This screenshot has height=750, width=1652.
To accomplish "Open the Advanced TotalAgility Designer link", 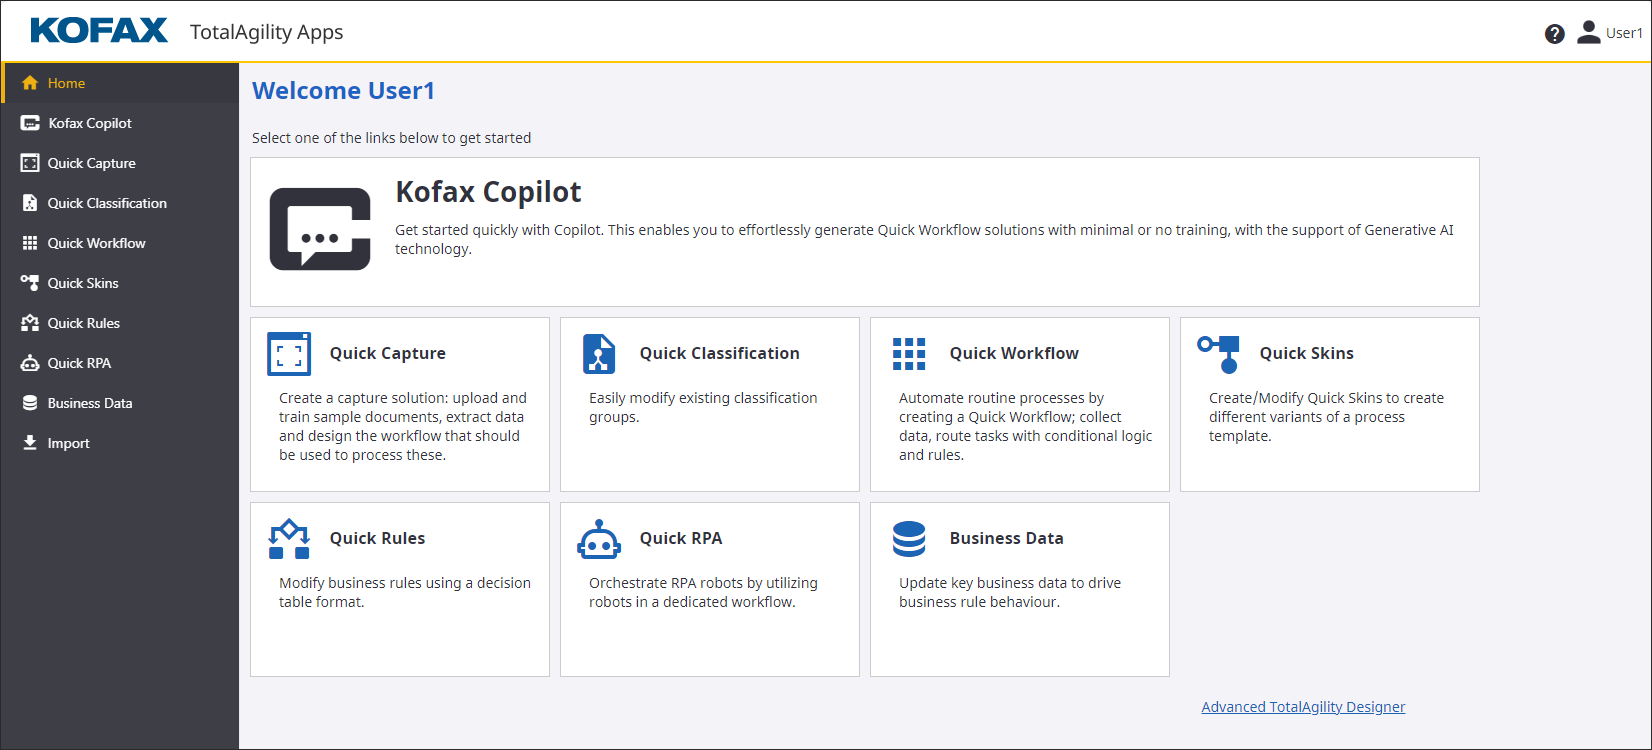I will click(x=1303, y=707).
